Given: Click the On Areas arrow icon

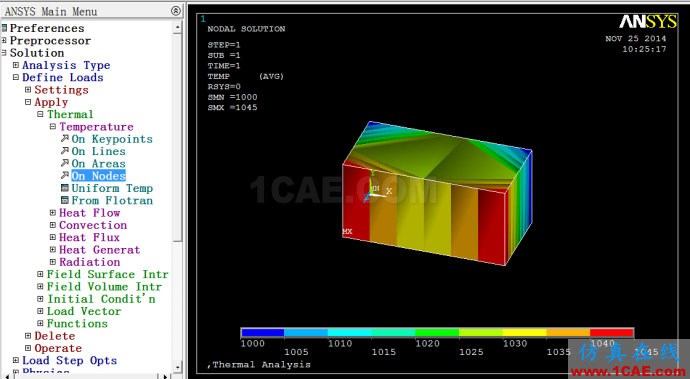Looking at the screenshot, I should 65,163.
